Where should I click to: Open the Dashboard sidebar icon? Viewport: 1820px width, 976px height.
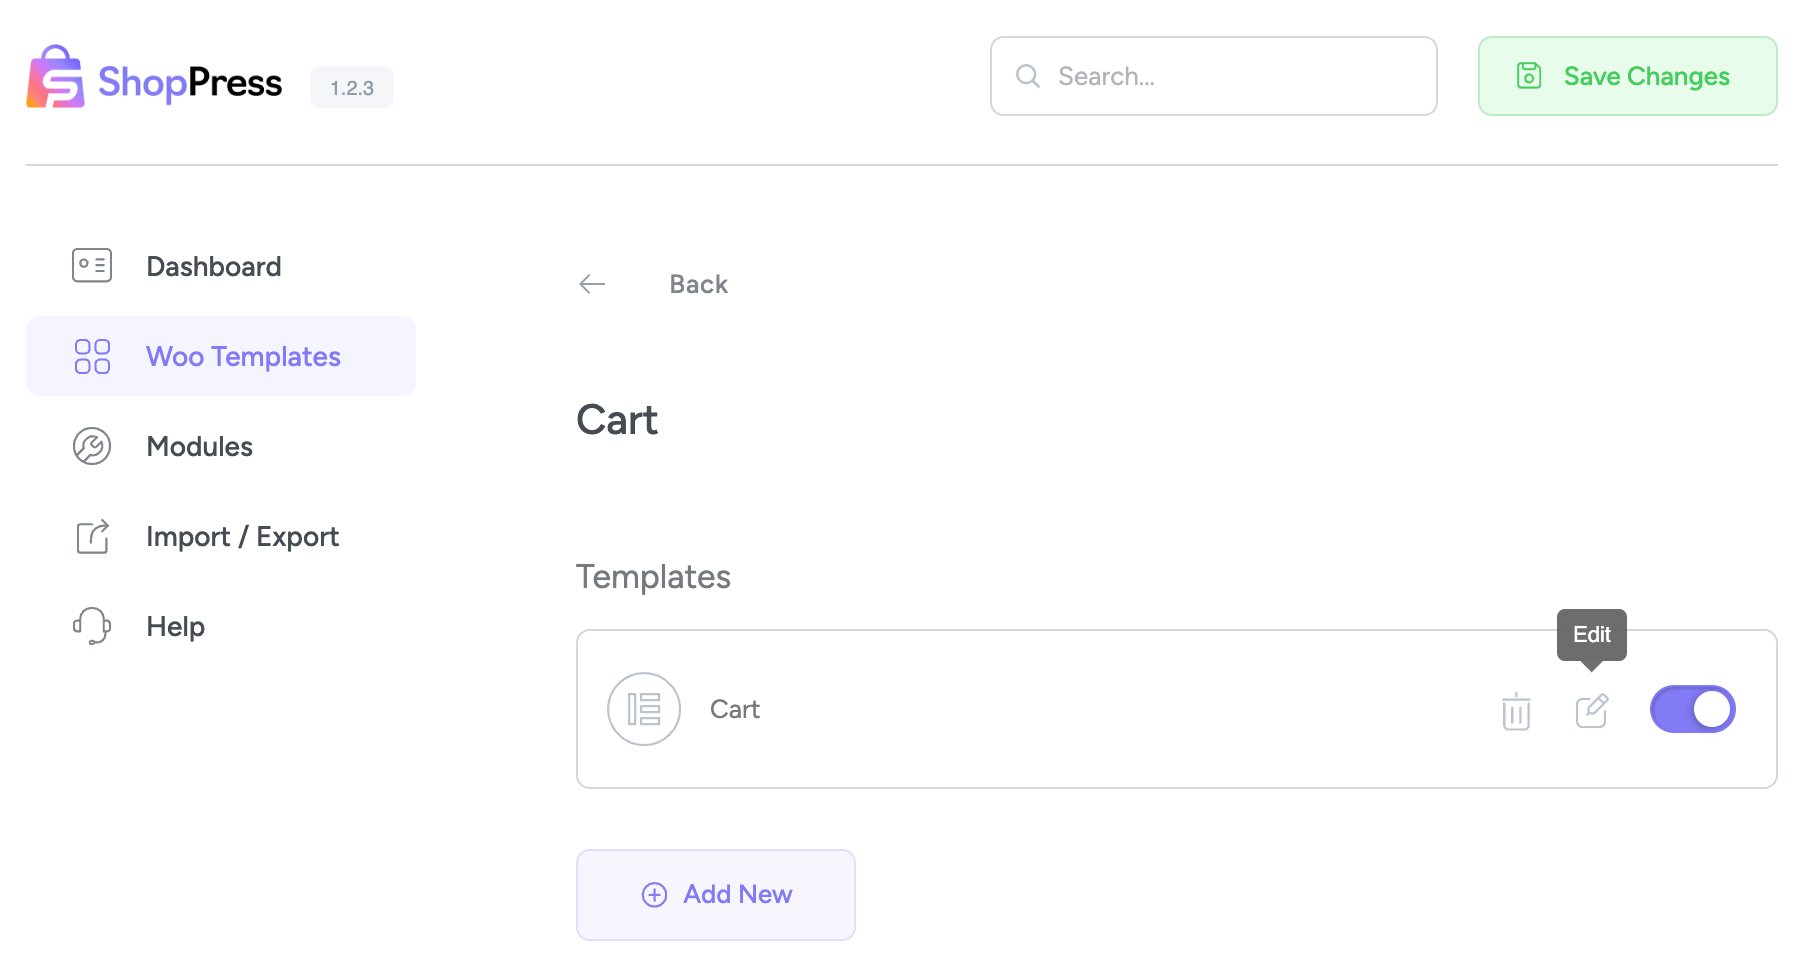coord(91,265)
